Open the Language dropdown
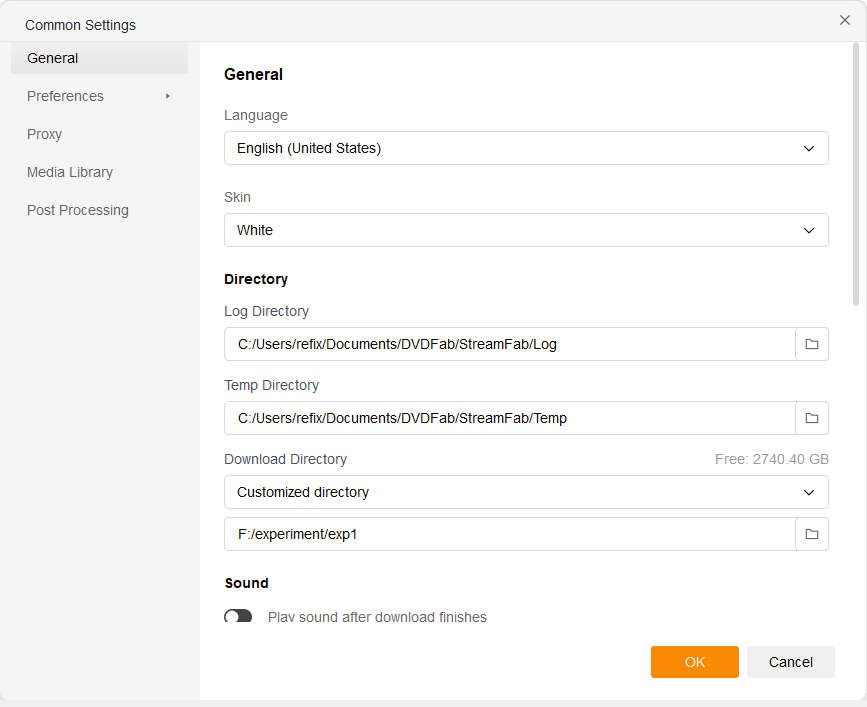867x707 pixels. pos(526,148)
